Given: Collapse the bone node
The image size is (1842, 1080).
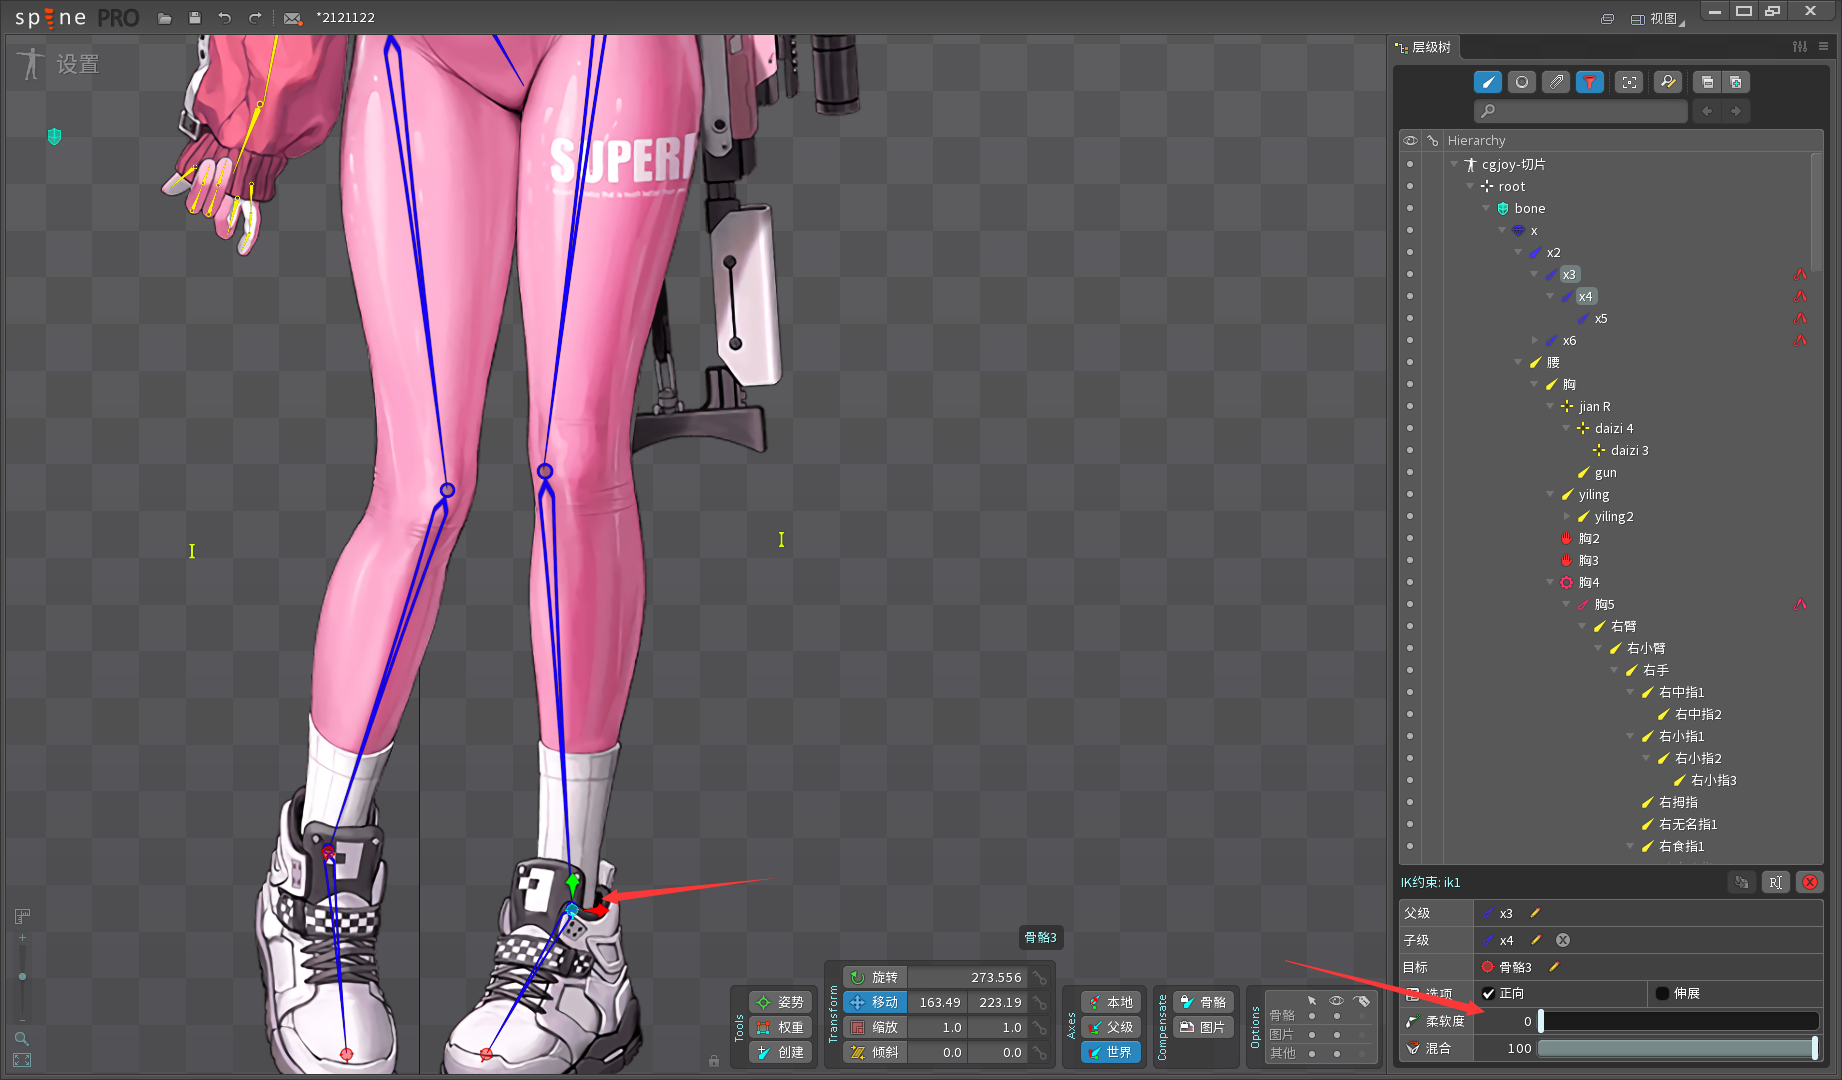Looking at the screenshot, I should click(1486, 208).
